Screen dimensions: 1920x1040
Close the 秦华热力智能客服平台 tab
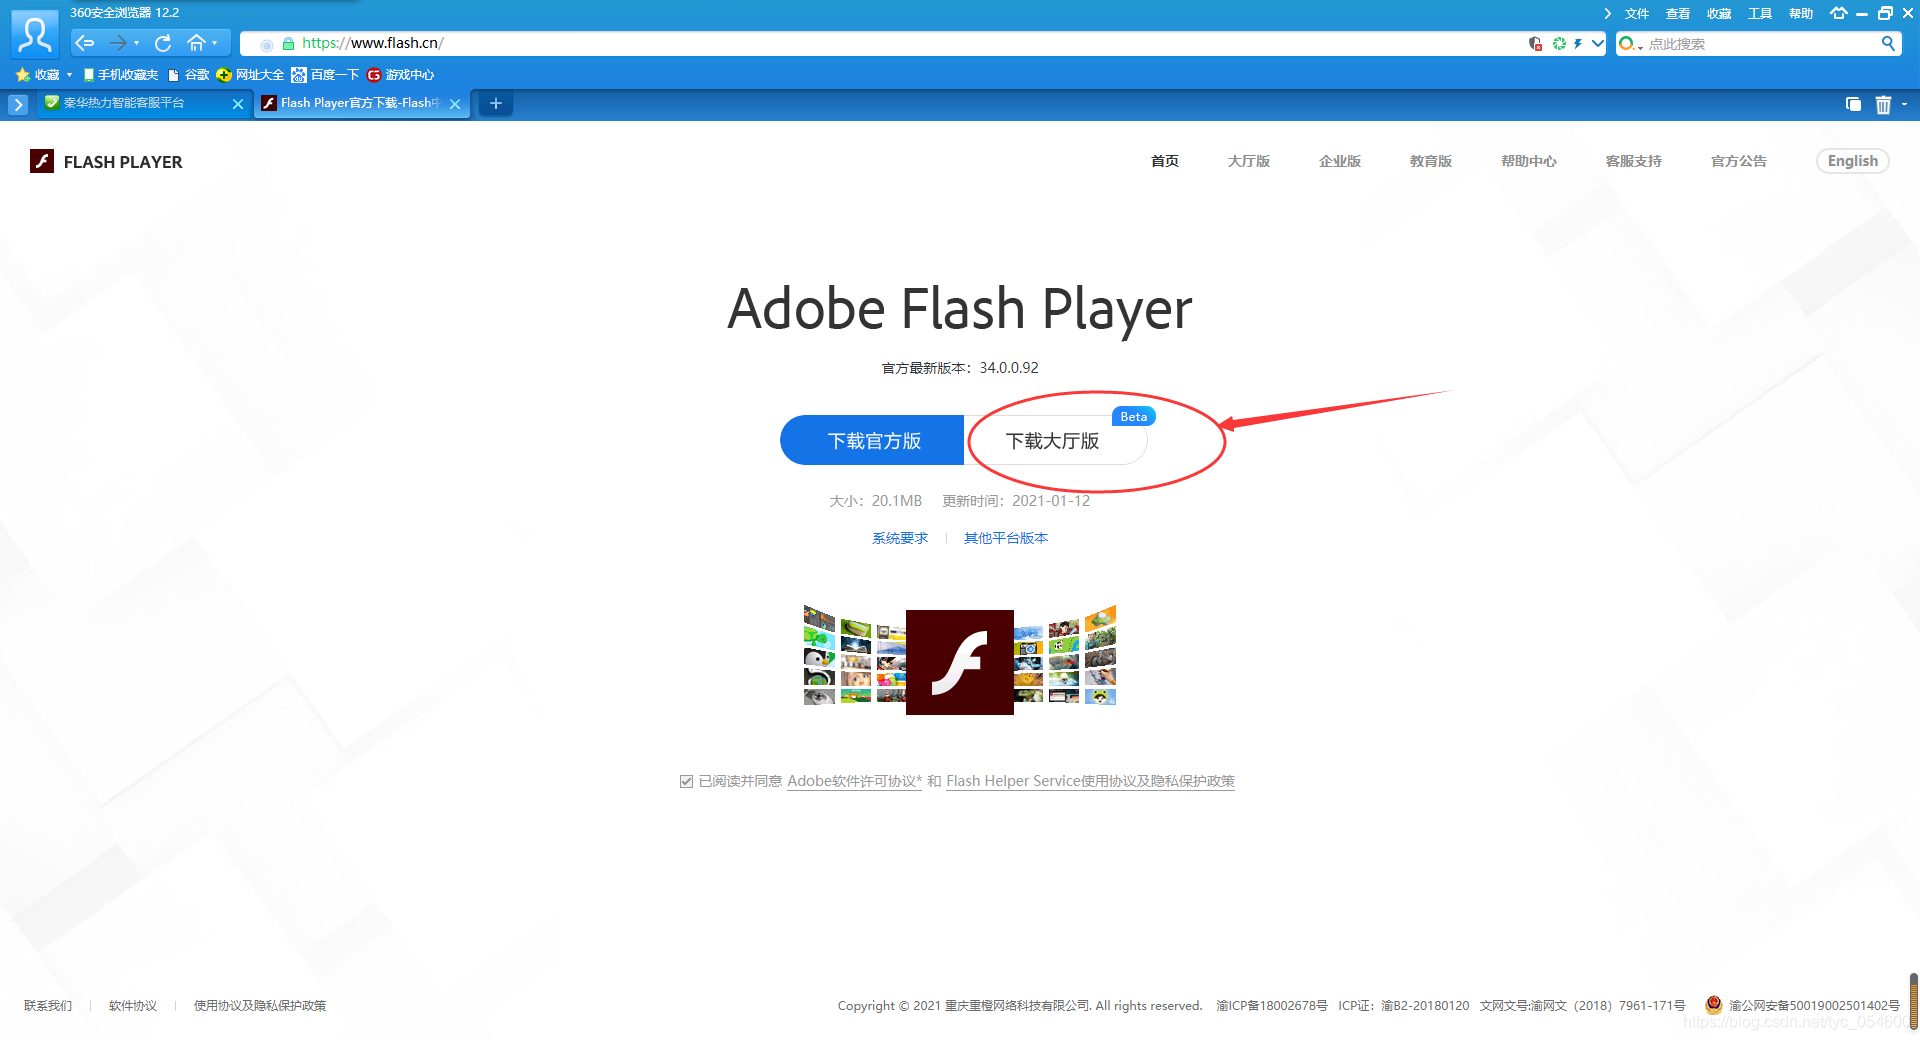click(x=238, y=104)
